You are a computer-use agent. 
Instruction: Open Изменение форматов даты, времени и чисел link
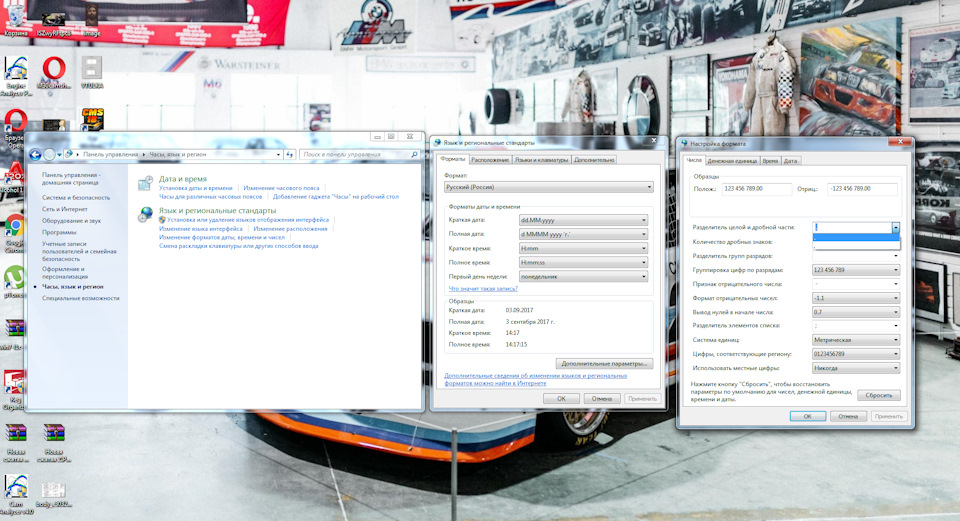pyautogui.click(x=222, y=238)
